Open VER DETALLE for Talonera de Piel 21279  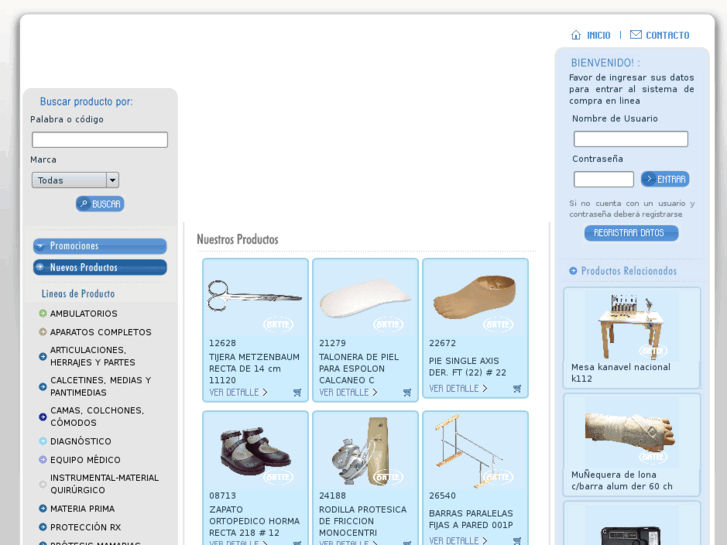click(348, 392)
